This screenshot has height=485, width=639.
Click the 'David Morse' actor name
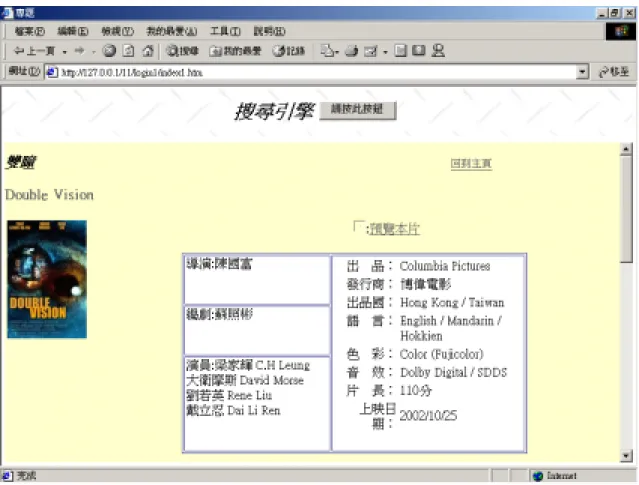point(271,380)
